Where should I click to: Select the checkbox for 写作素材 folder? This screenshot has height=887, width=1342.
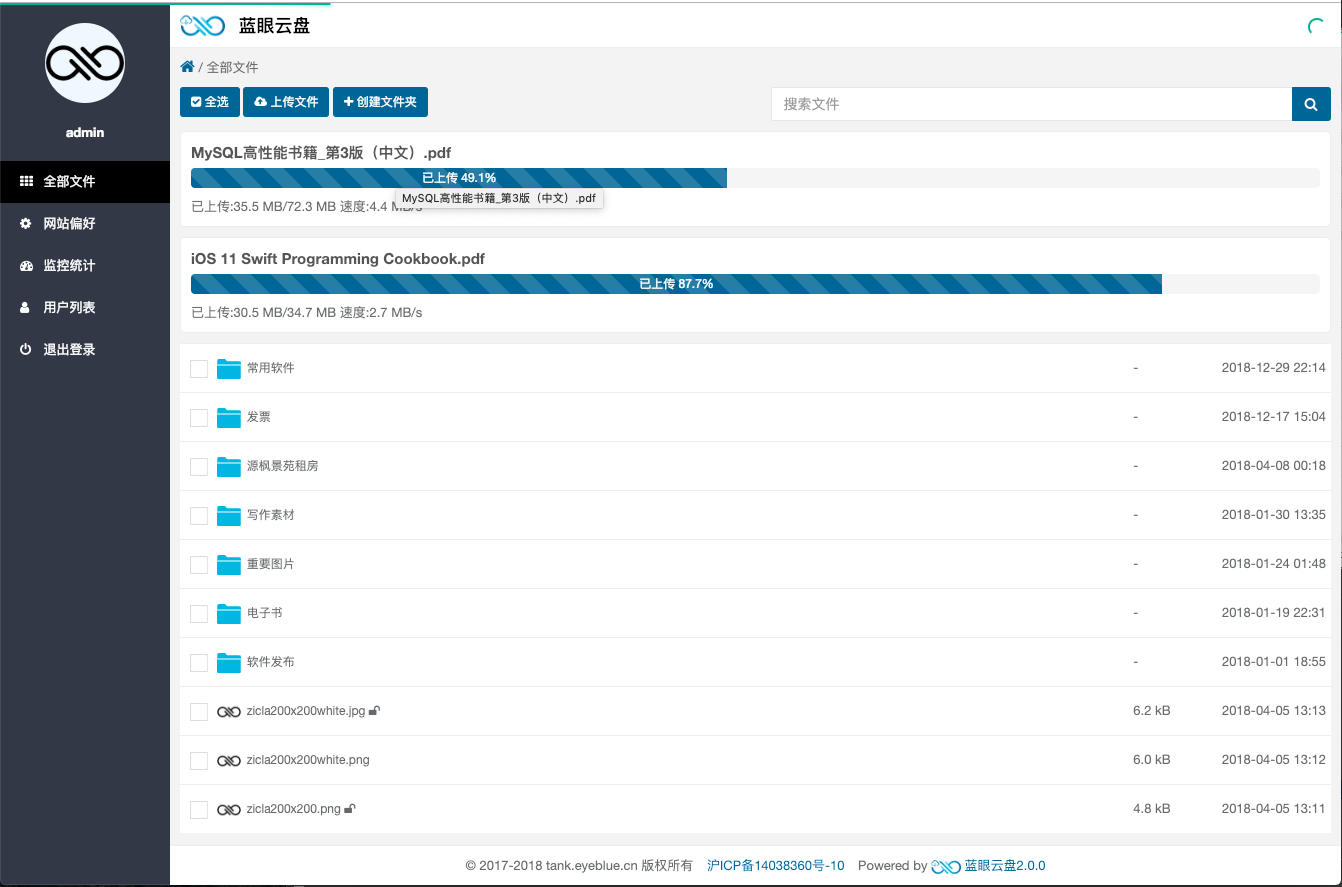coord(199,515)
